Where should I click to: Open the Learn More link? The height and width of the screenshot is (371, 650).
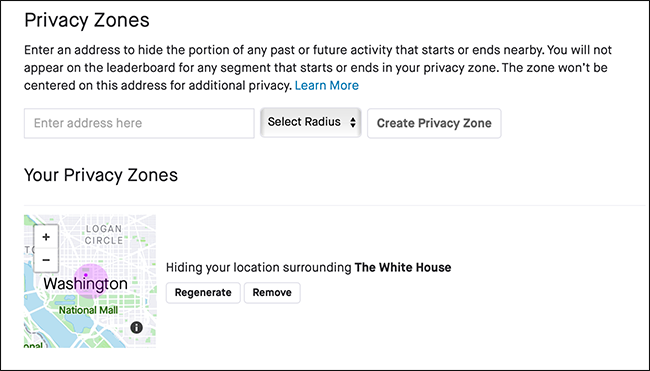pos(327,85)
